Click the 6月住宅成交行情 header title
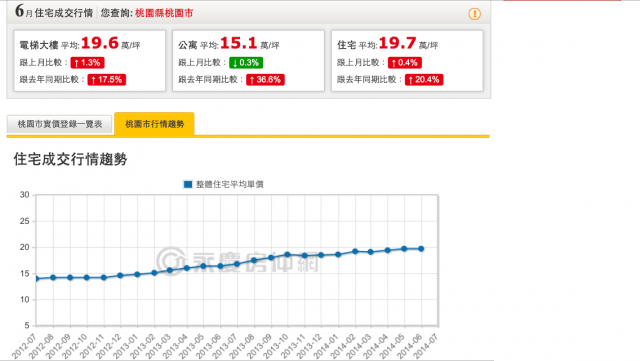 pyautogui.click(x=54, y=12)
